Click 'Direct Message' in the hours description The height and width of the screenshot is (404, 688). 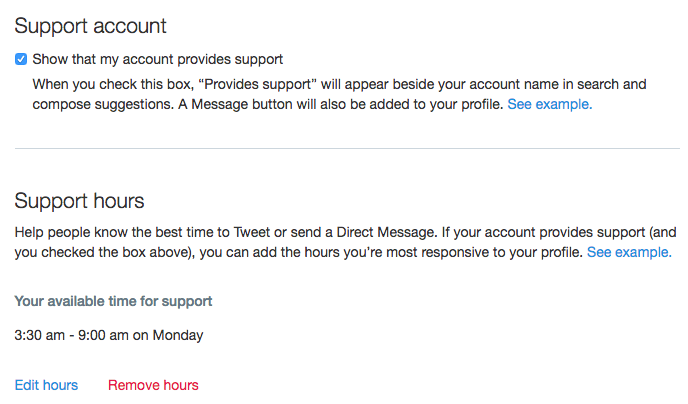(387, 232)
